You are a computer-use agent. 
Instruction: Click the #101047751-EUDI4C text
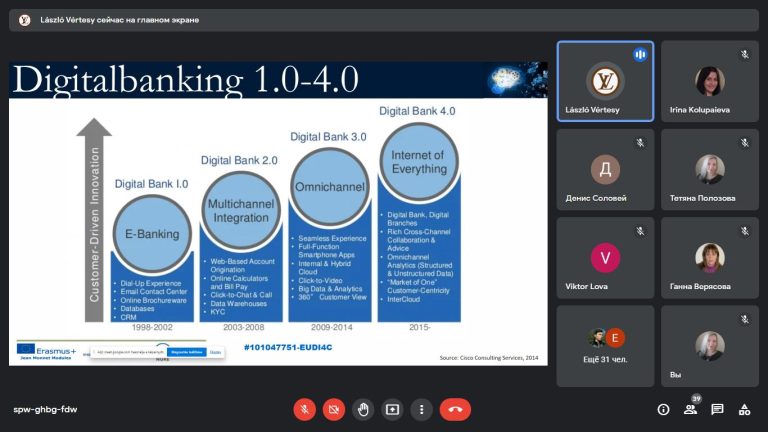[288, 347]
